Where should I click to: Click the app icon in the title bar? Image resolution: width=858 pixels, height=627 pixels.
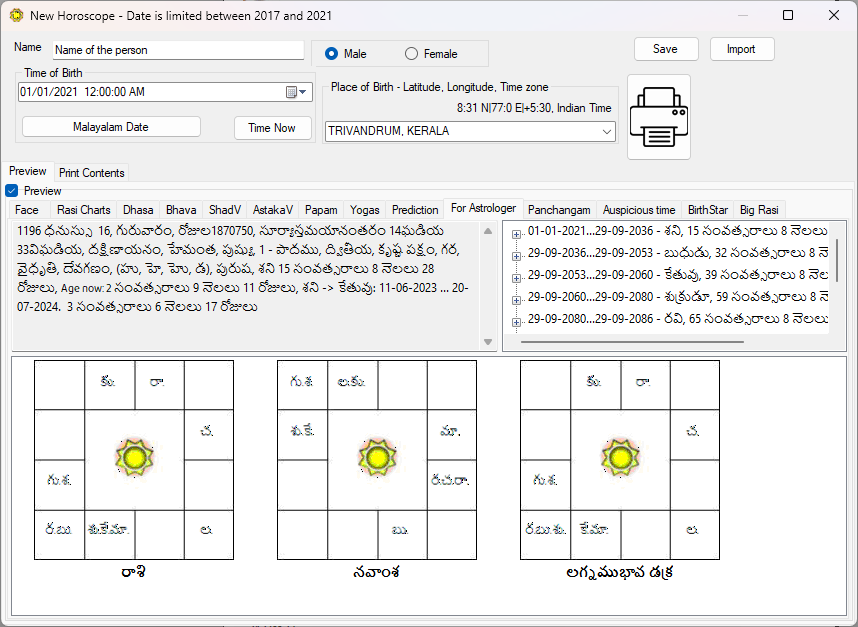16,15
